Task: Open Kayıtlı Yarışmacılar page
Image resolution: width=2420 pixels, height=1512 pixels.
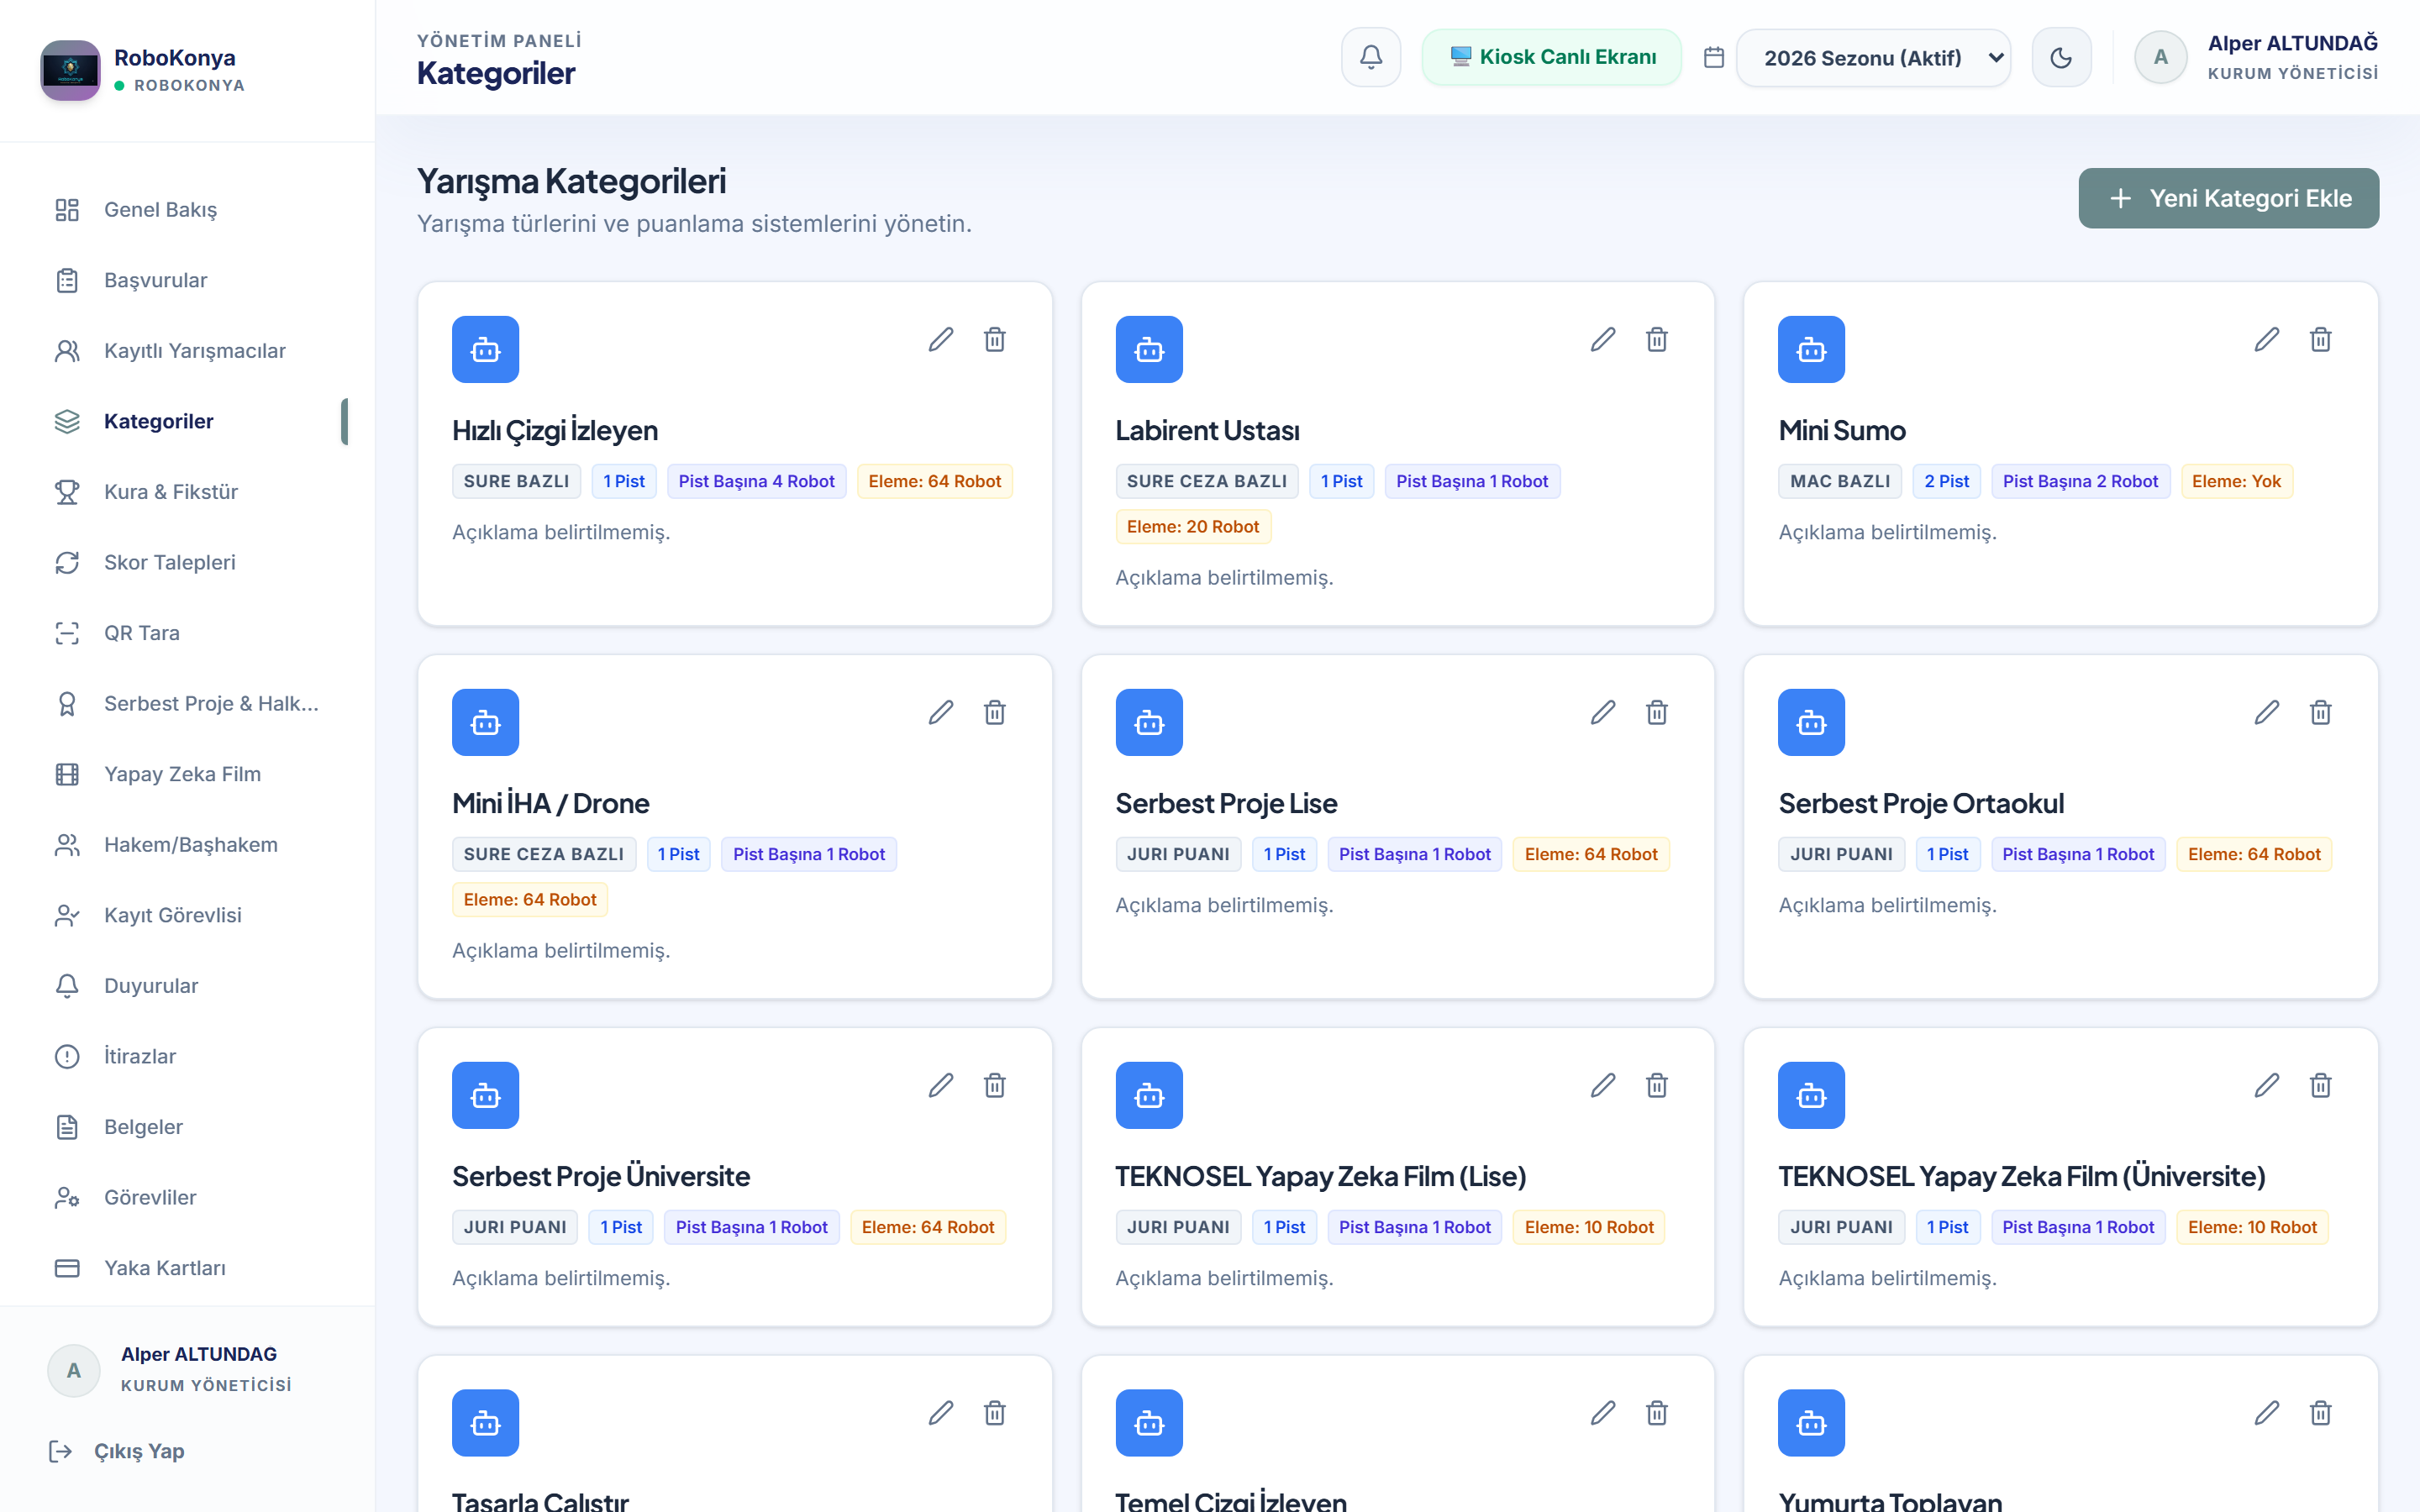Action: [187, 351]
